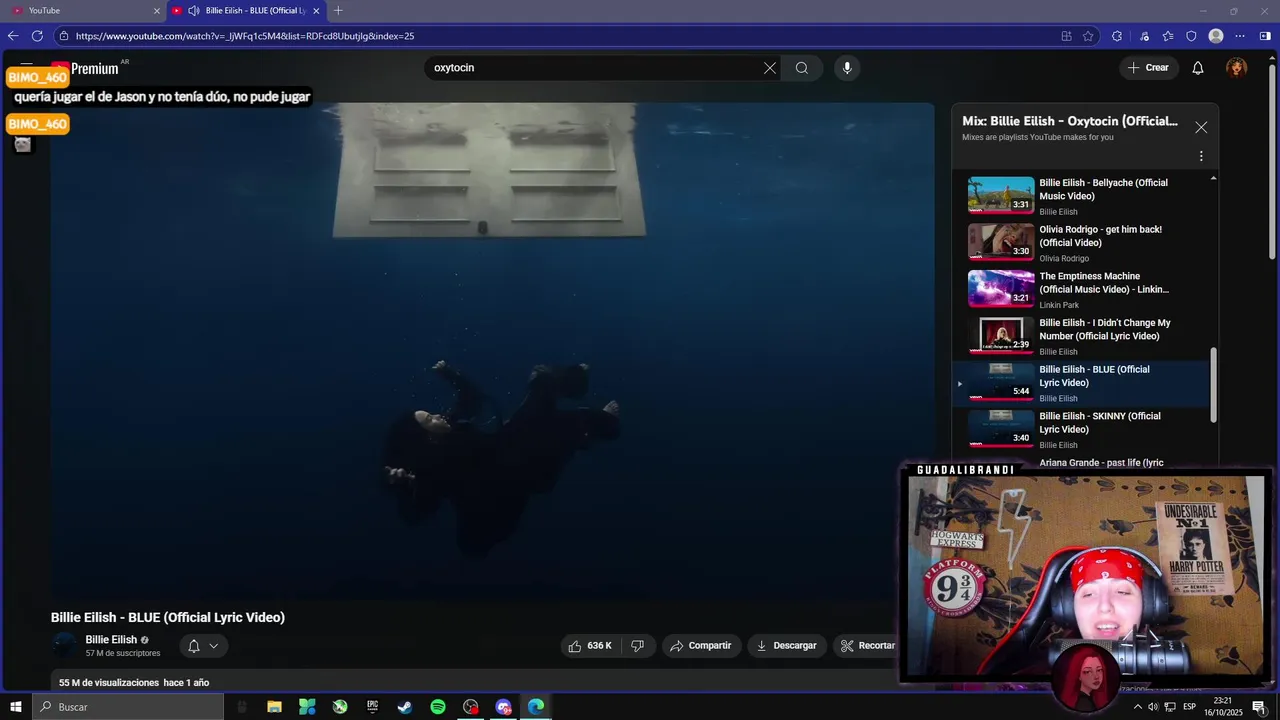1280x720 pixels.
Task: Close the Mix playlist panel
Action: click(x=1201, y=128)
